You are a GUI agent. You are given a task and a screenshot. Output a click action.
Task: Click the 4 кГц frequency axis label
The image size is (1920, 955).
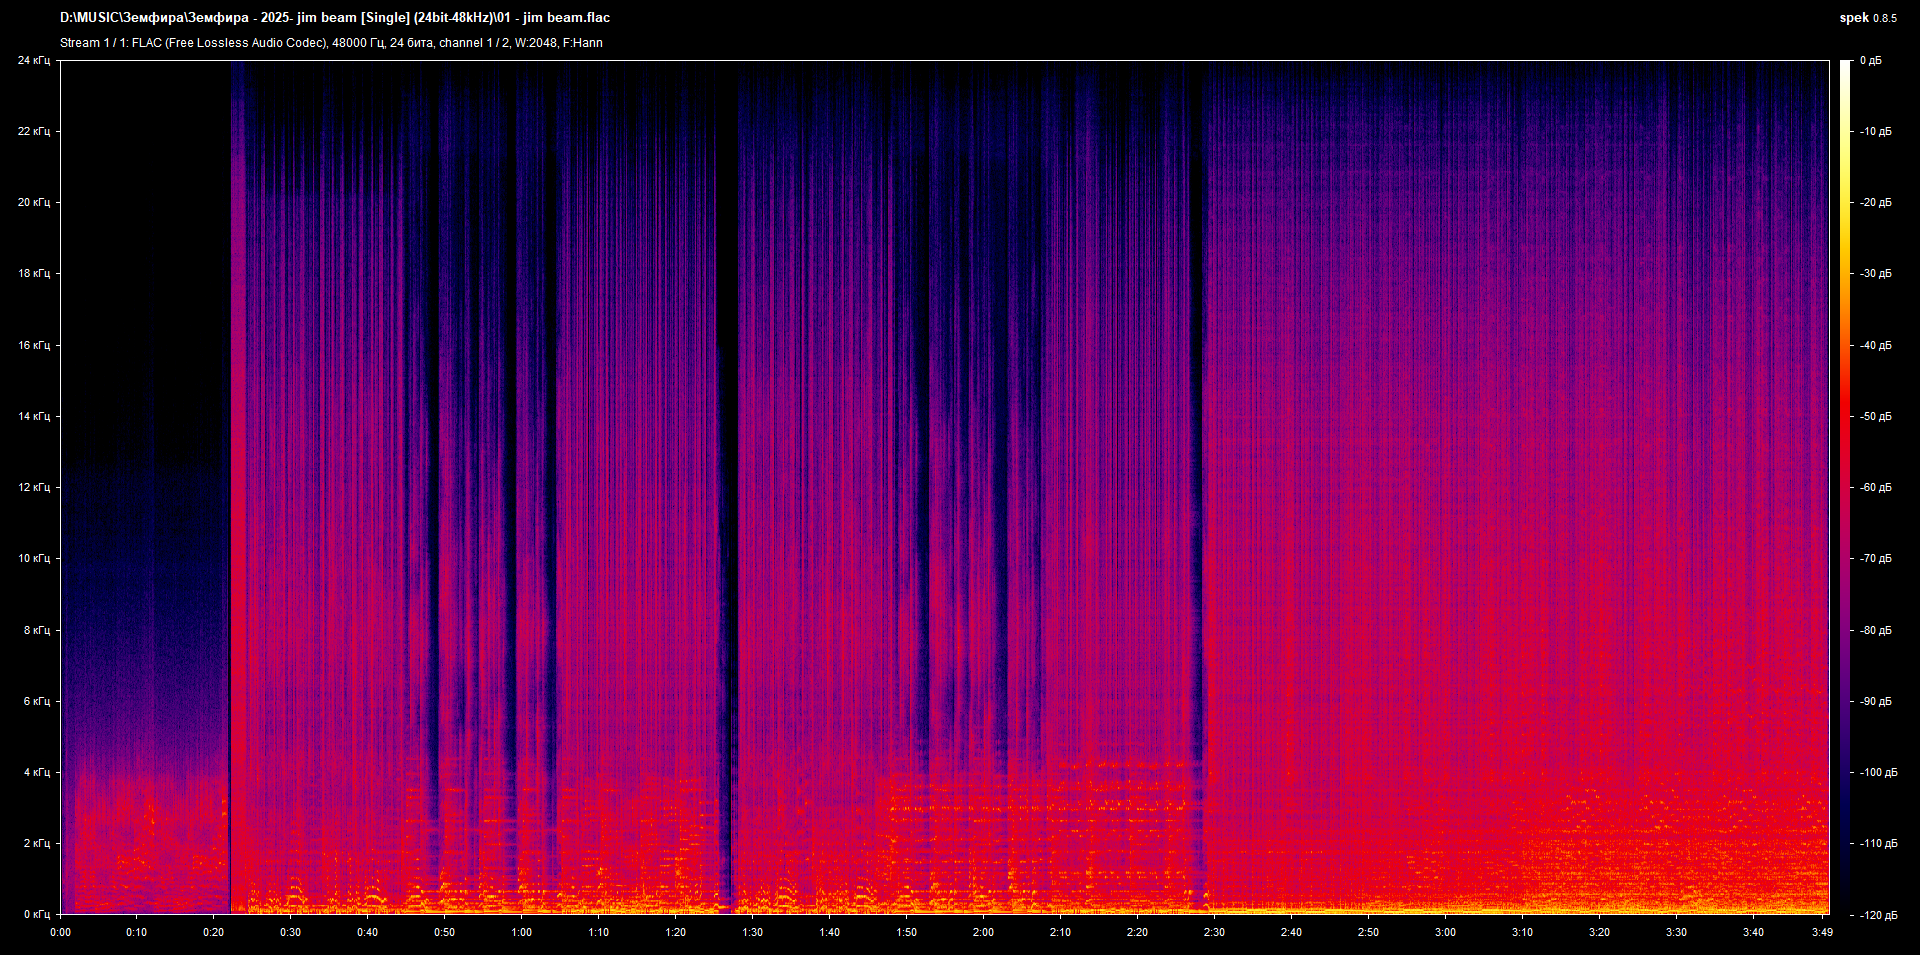tap(36, 772)
